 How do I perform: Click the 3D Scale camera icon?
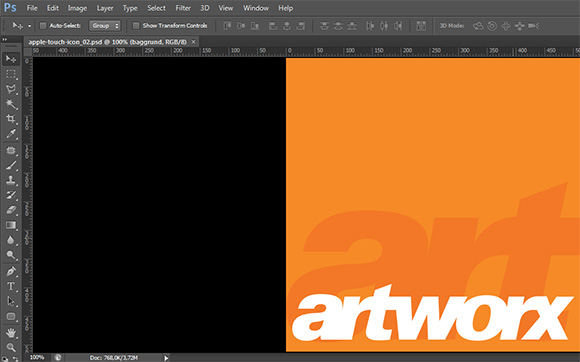coord(533,26)
